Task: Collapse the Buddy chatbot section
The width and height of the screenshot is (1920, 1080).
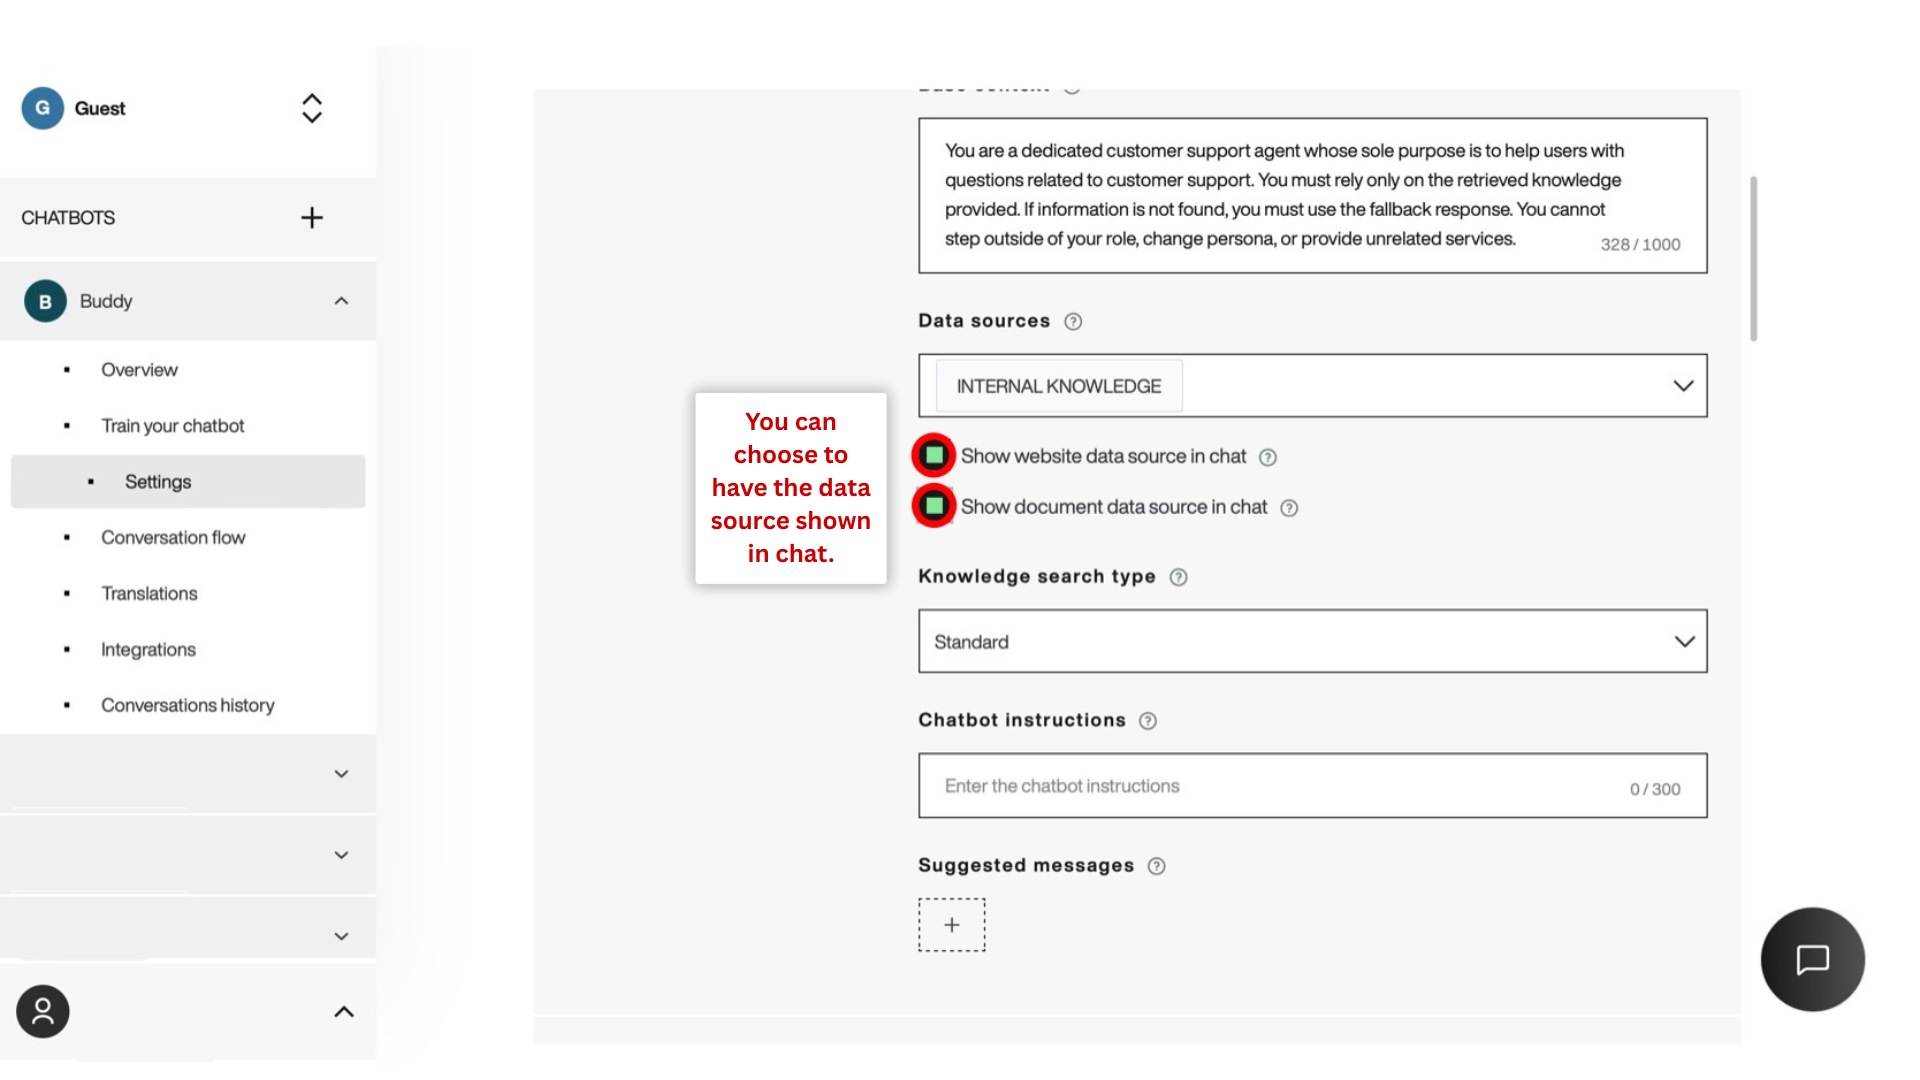Action: pyautogui.click(x=341, y=301)
